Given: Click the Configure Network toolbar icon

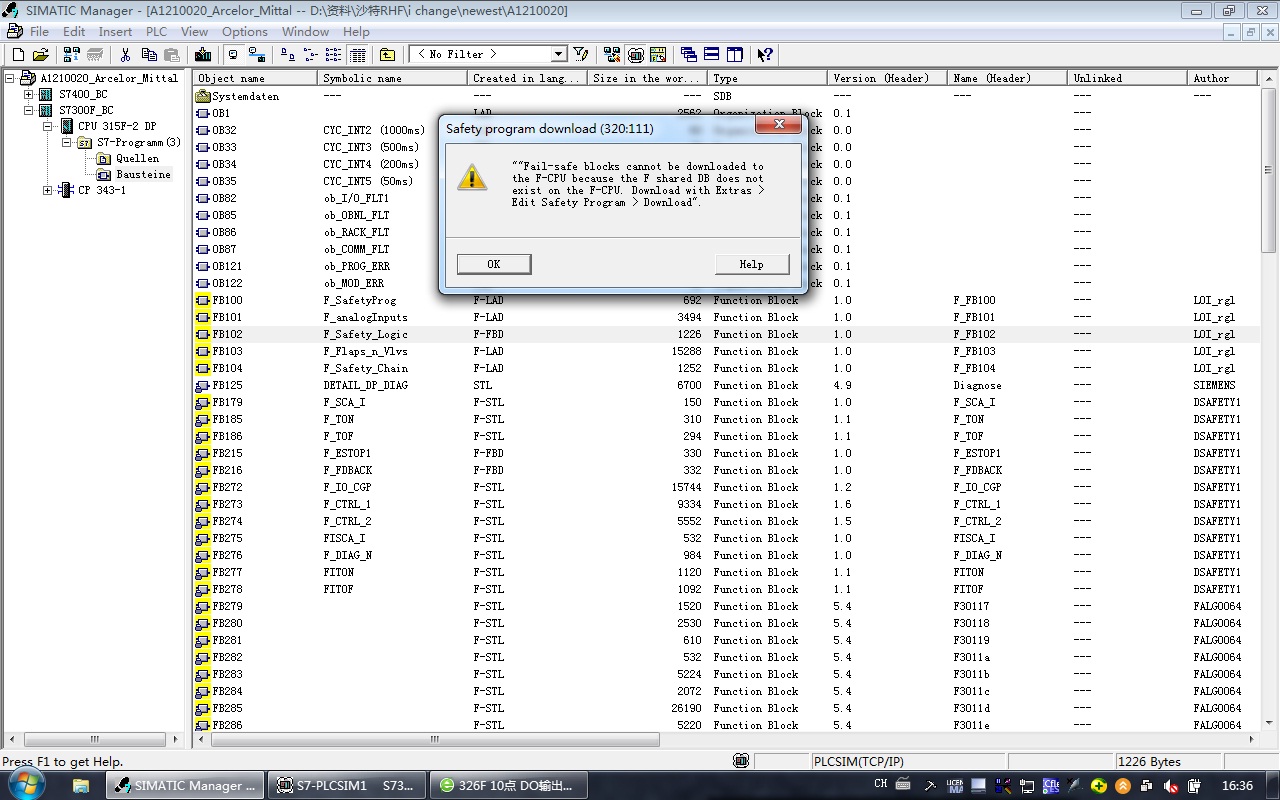Looking at the screenshot, I should (612, 54).
